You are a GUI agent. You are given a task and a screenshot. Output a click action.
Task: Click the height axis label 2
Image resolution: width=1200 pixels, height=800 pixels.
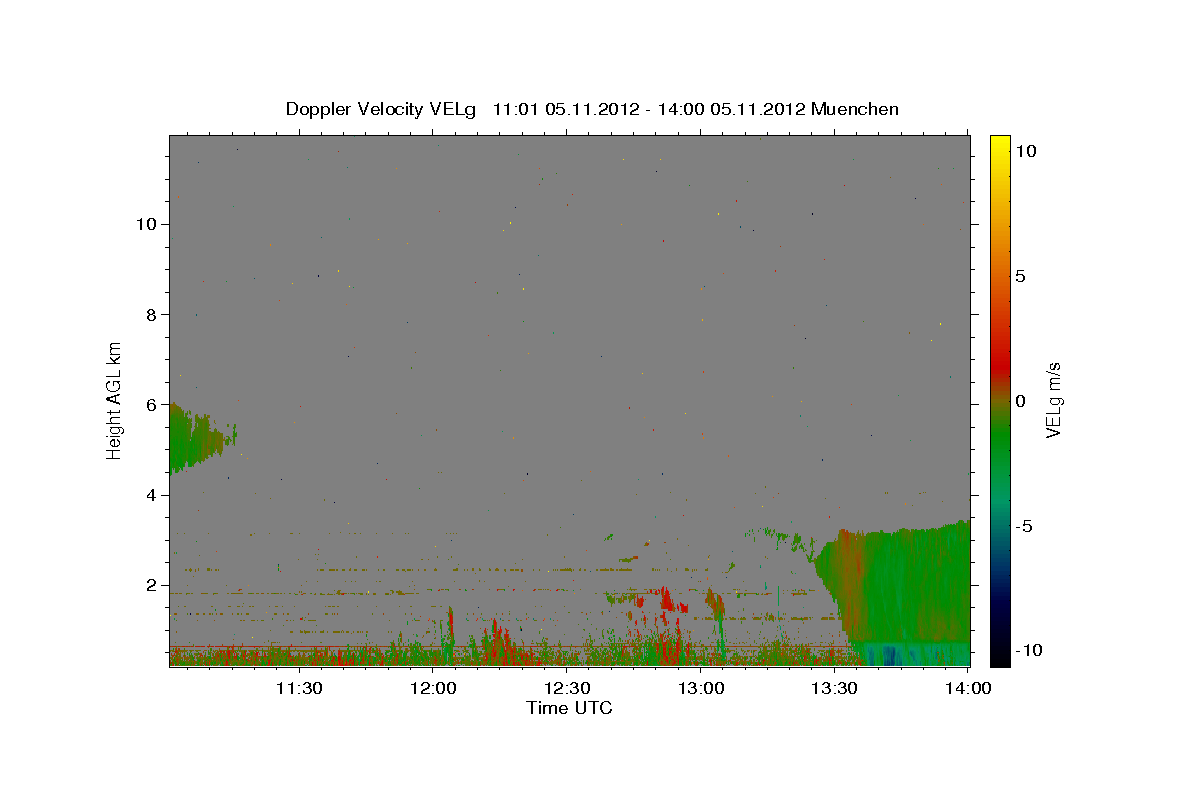(x=152, y=585)
